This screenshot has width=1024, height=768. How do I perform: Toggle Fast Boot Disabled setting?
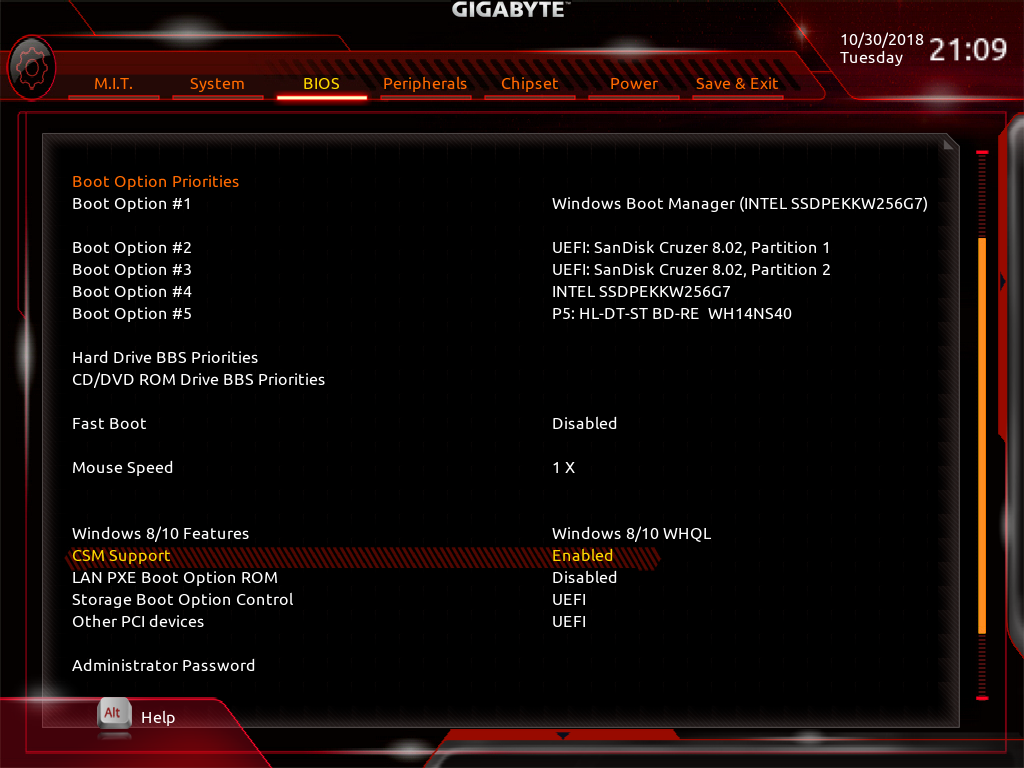click(x=584, y=424)
